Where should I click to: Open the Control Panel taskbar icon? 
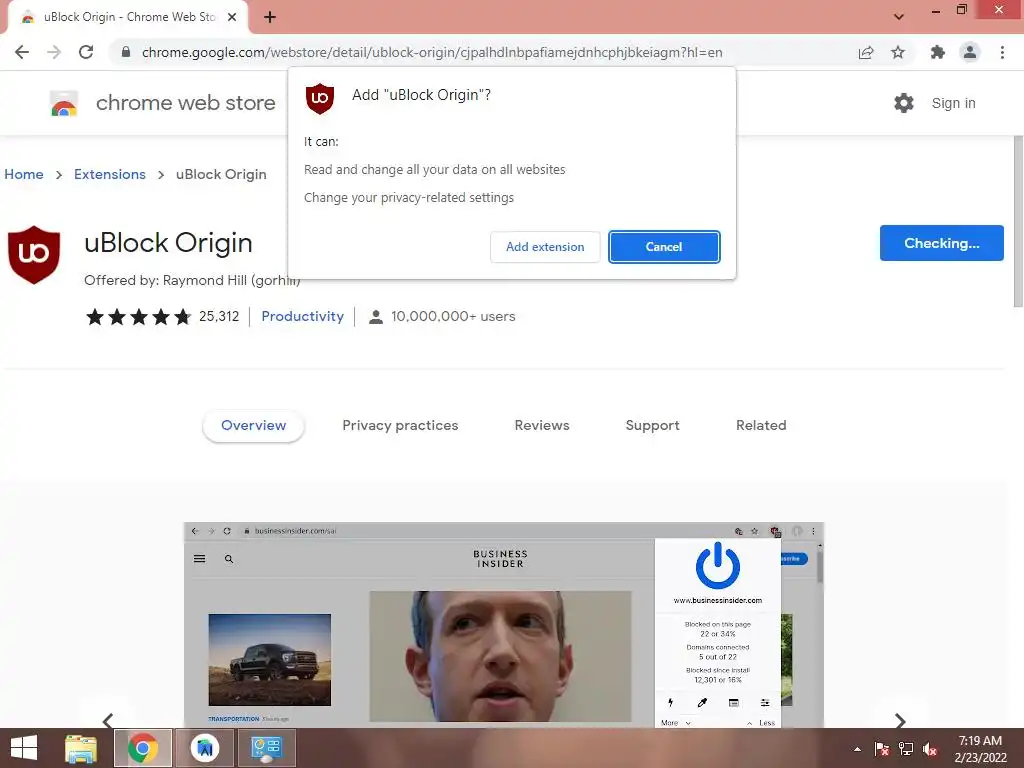click(266, 748)
